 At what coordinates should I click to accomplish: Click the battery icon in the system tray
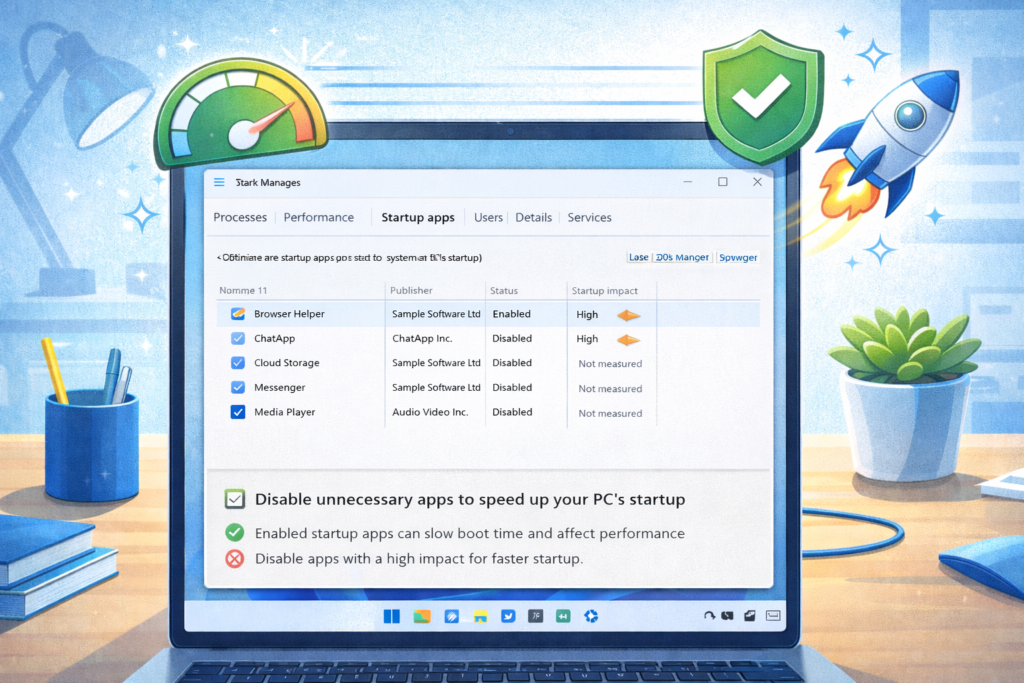click(772, 616)
